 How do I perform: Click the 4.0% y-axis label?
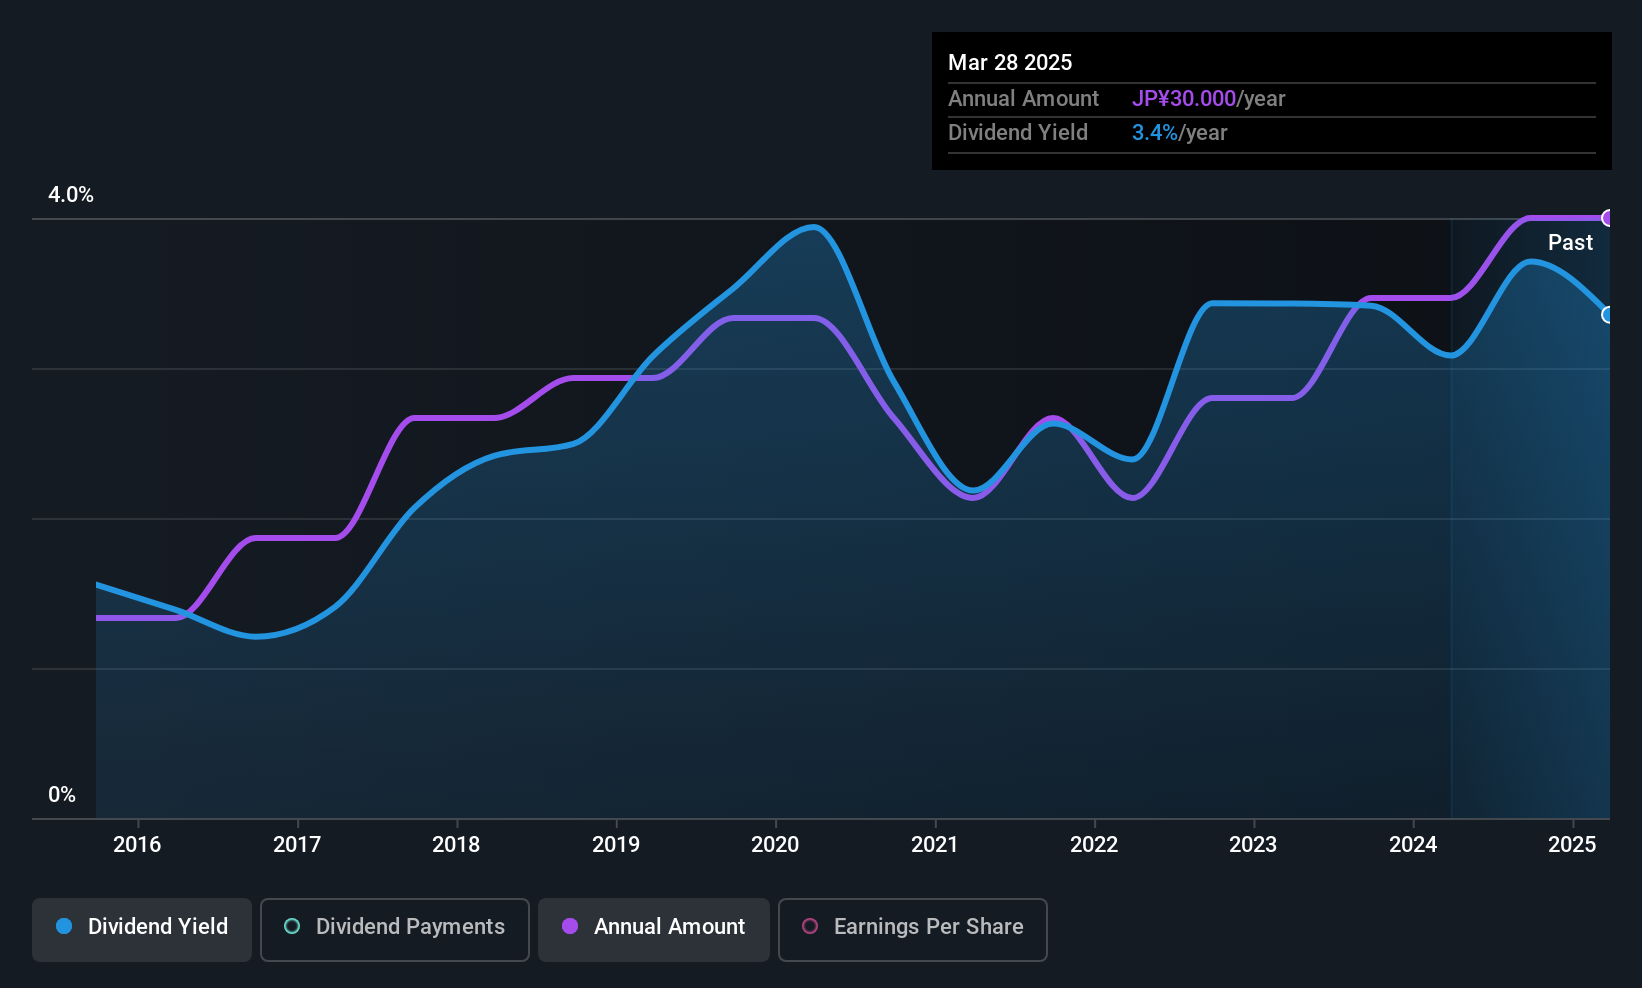click(71, 195)
